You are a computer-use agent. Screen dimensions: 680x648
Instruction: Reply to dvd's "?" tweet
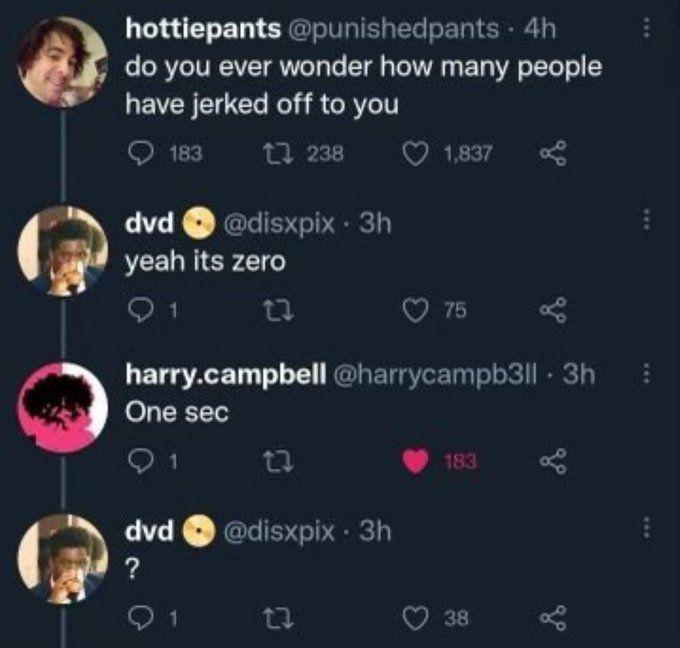tap(142, 618)
